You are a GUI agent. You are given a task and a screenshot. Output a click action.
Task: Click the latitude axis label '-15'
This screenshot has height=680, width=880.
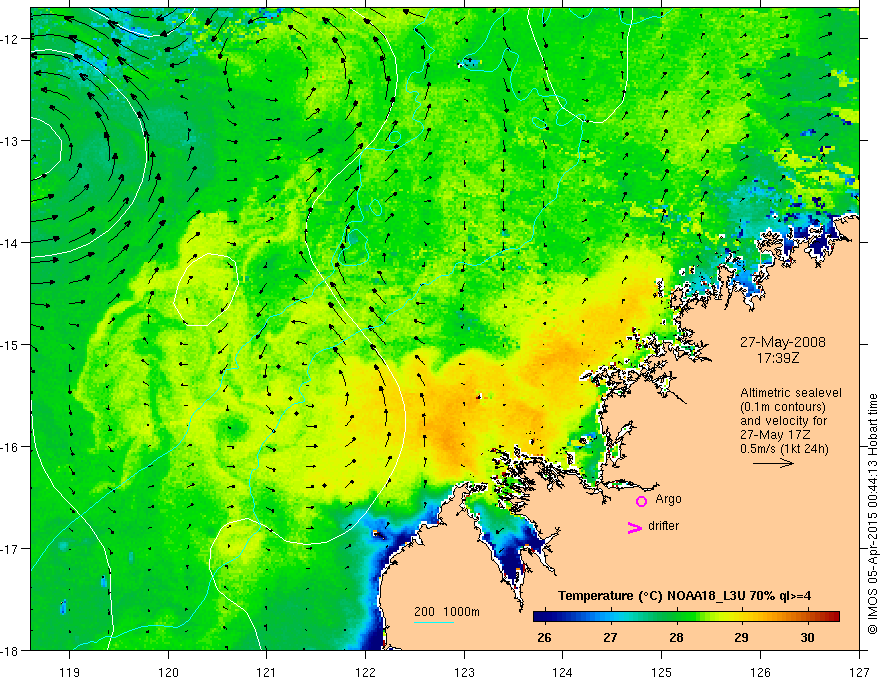[10, 344]
